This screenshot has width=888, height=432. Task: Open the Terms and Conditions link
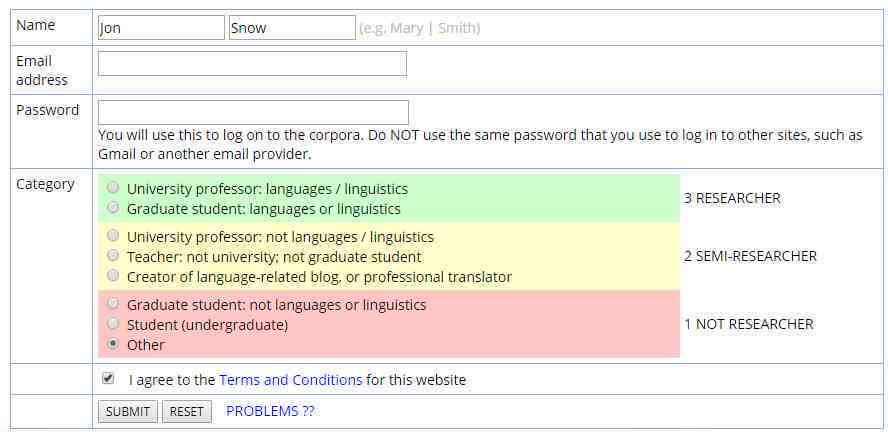click(x=291, y=380)
